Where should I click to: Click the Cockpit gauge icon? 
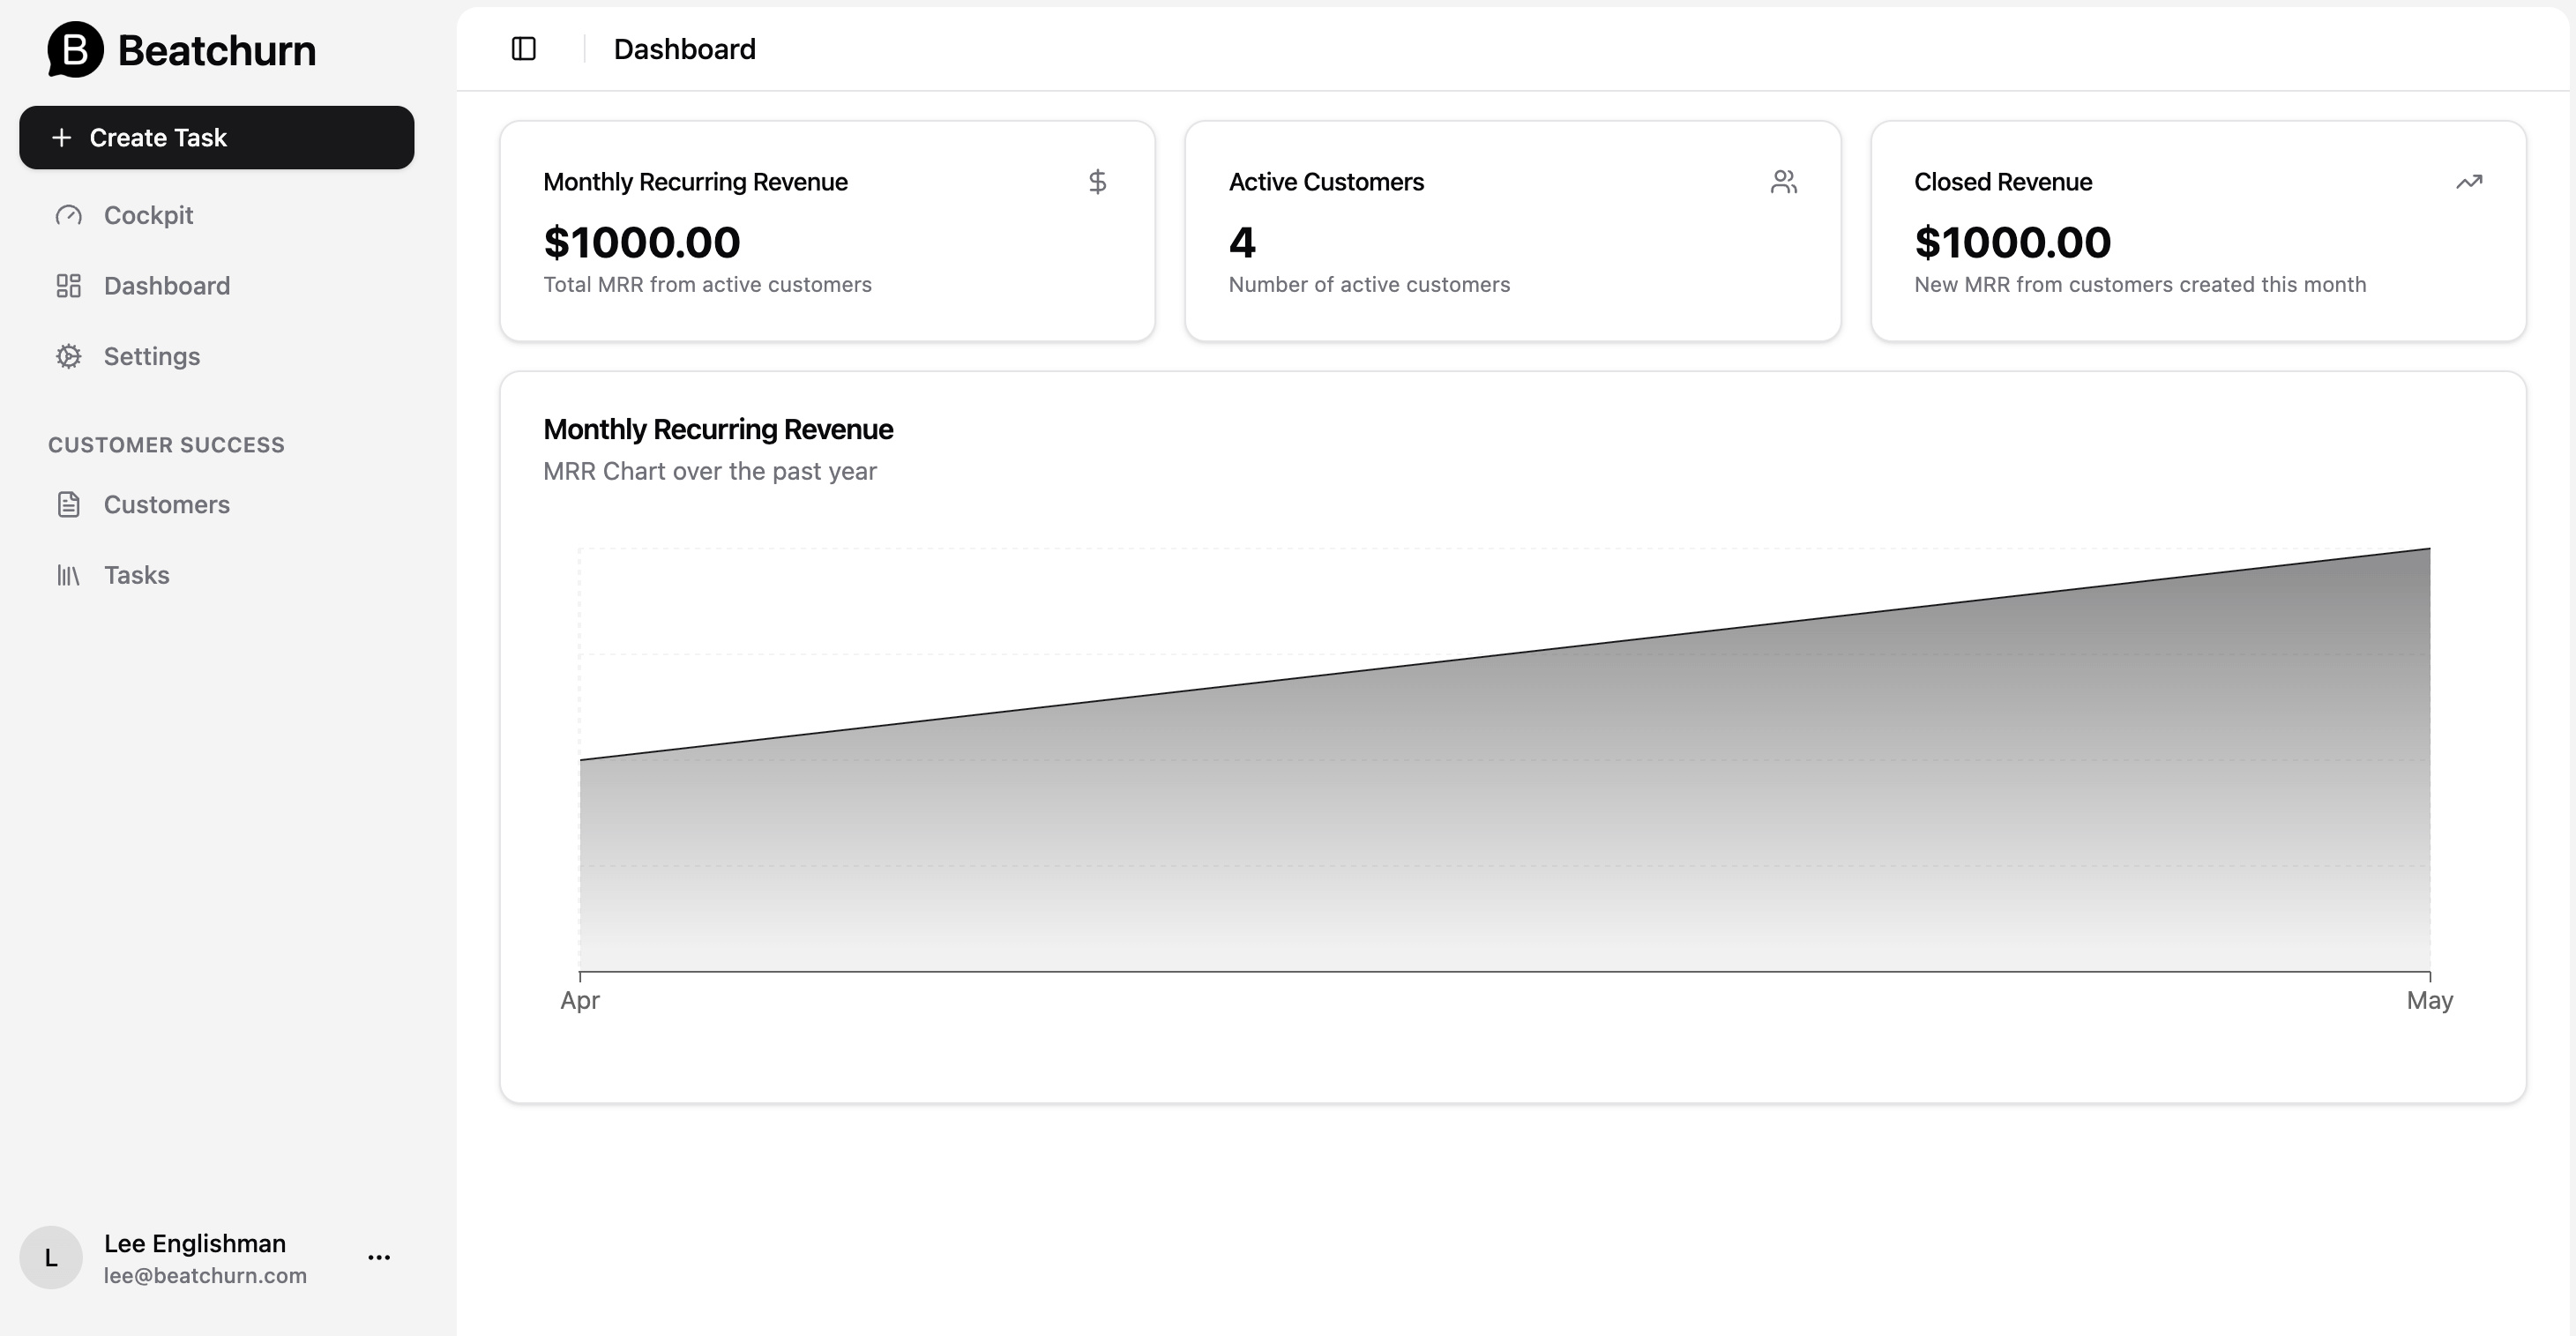pyautogui.click(x=68, y=215)
